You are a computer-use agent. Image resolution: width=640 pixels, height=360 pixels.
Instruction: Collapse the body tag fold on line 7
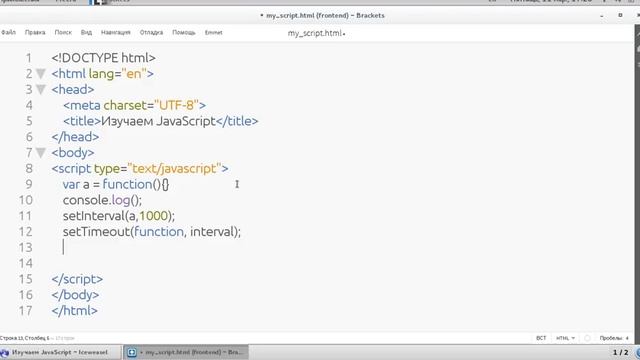click(40, 153)
